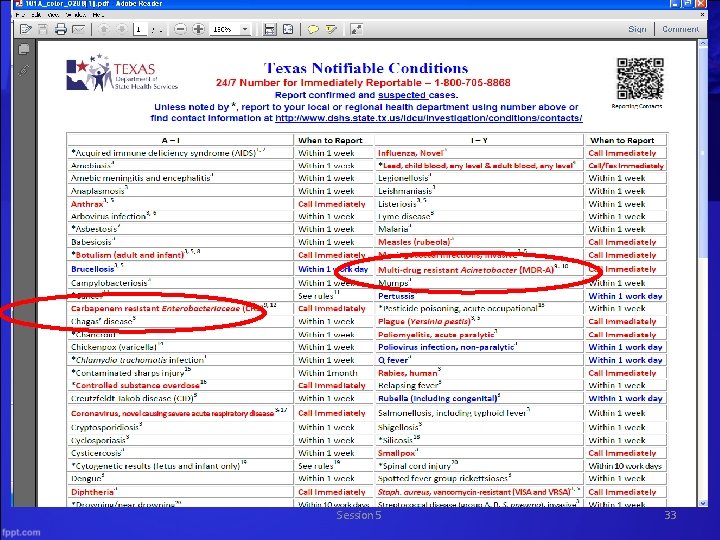Click the vertical scrollbar down arrow
This screenshot has height=540, width=720.
[703, 503]
